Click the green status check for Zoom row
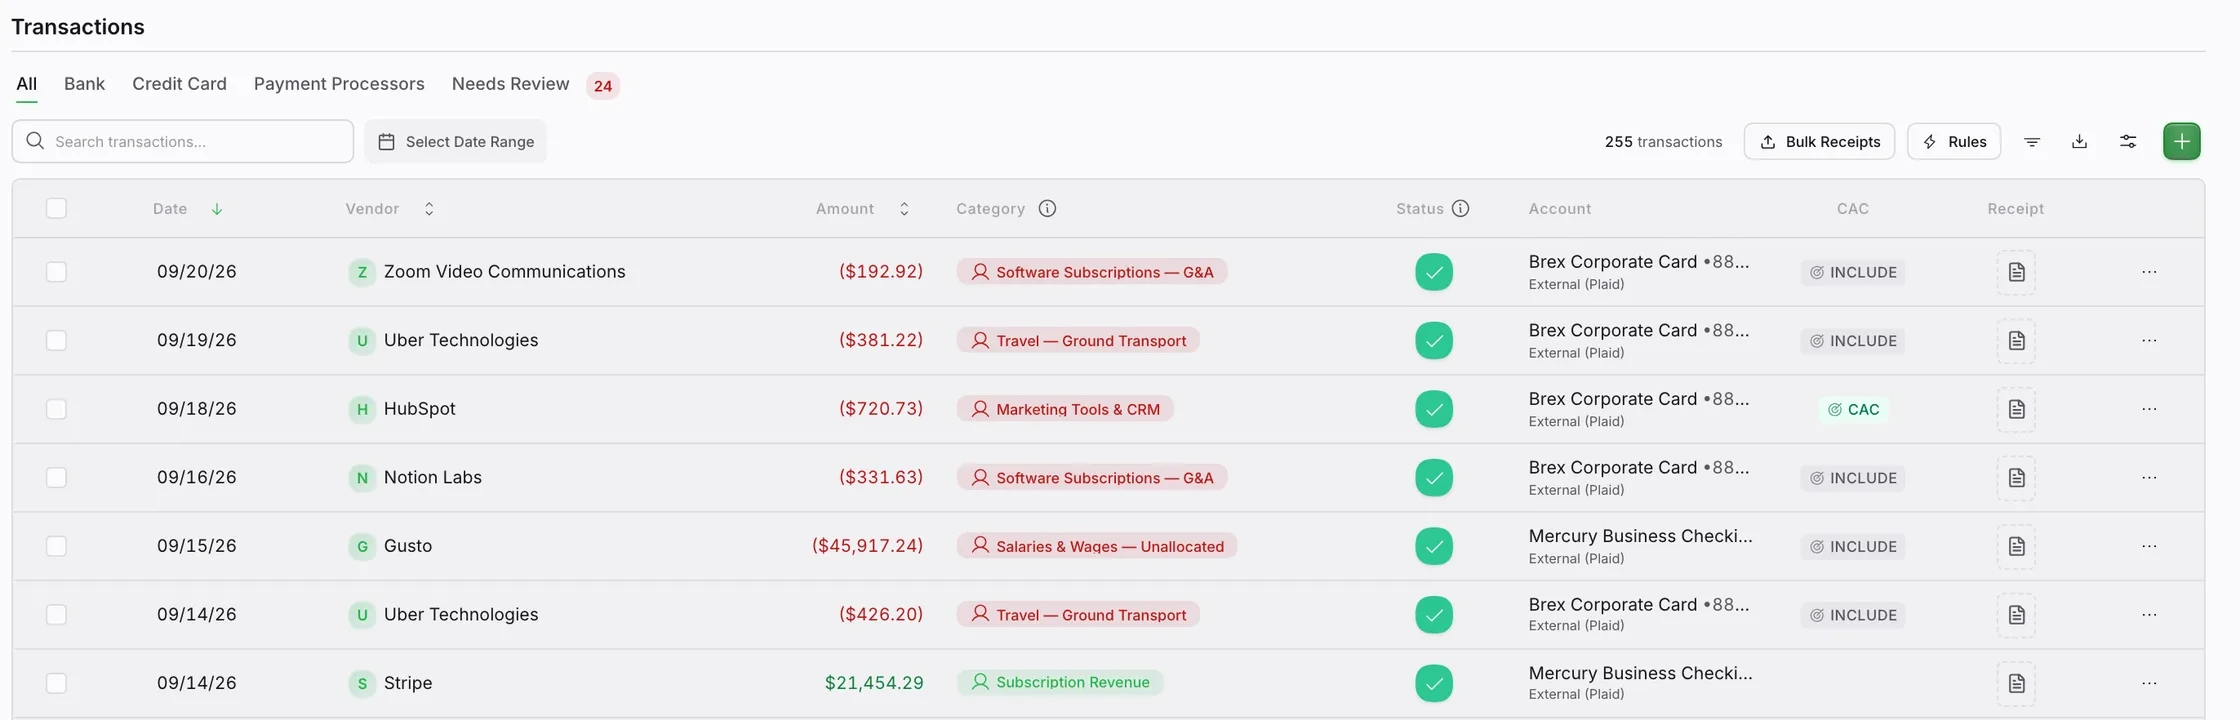 1434,272
